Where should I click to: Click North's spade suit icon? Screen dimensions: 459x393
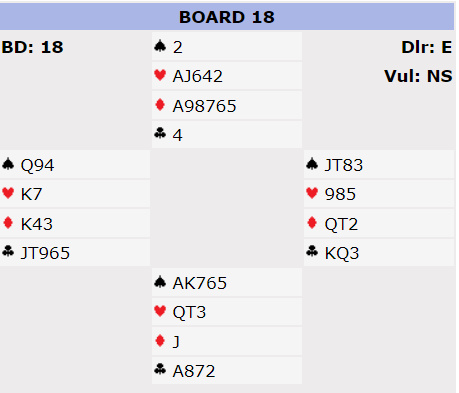click(x=160, y=46)
